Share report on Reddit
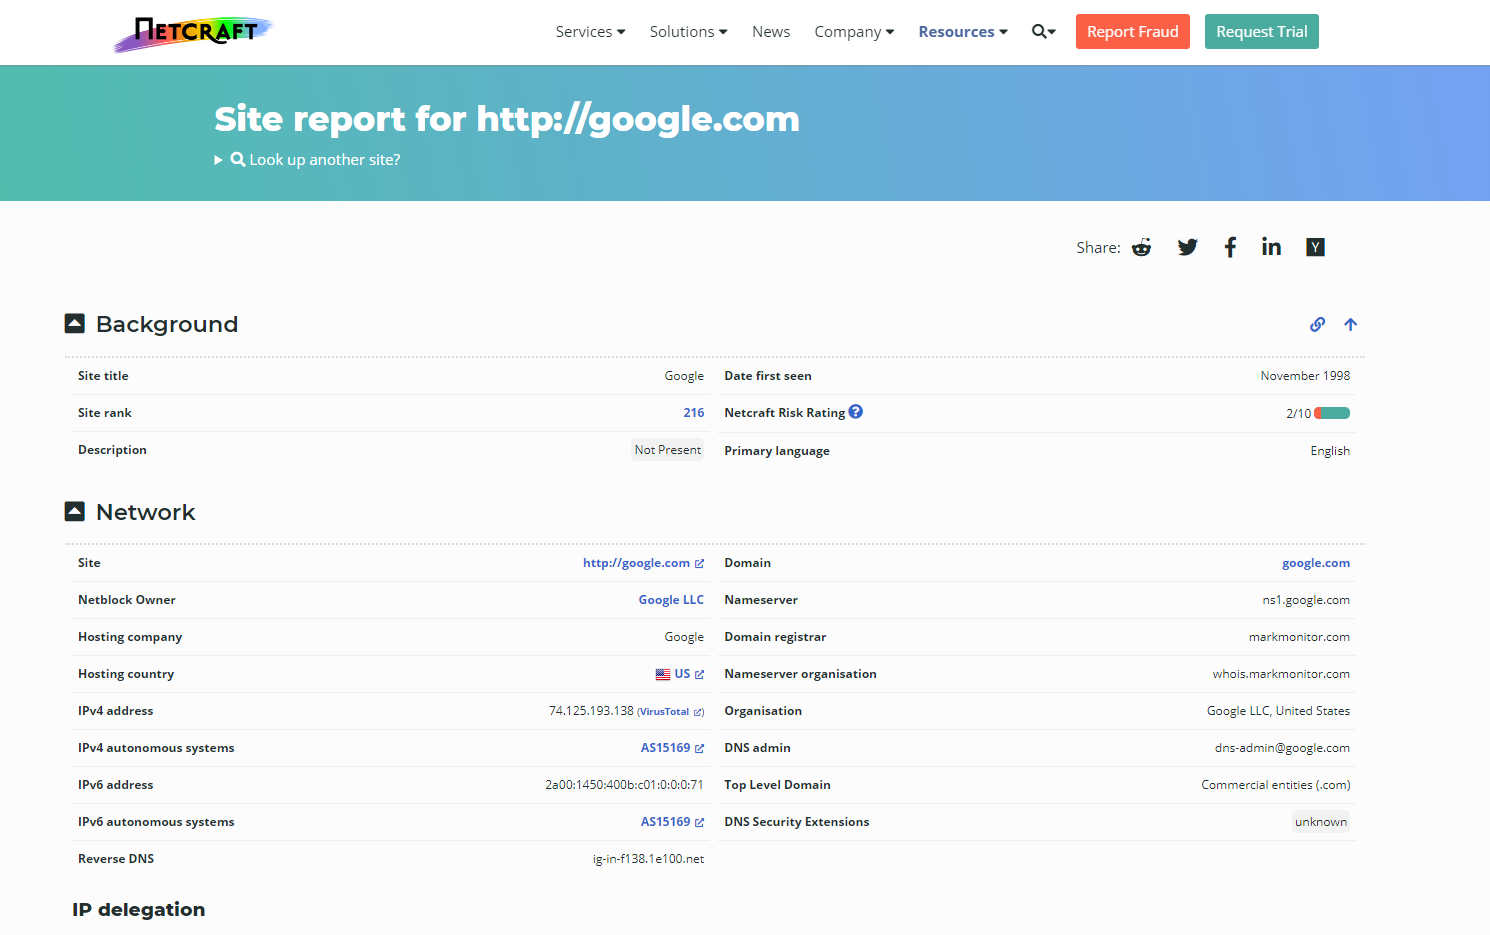Screen dimensions: 1490x935 tap(1141, 248)
